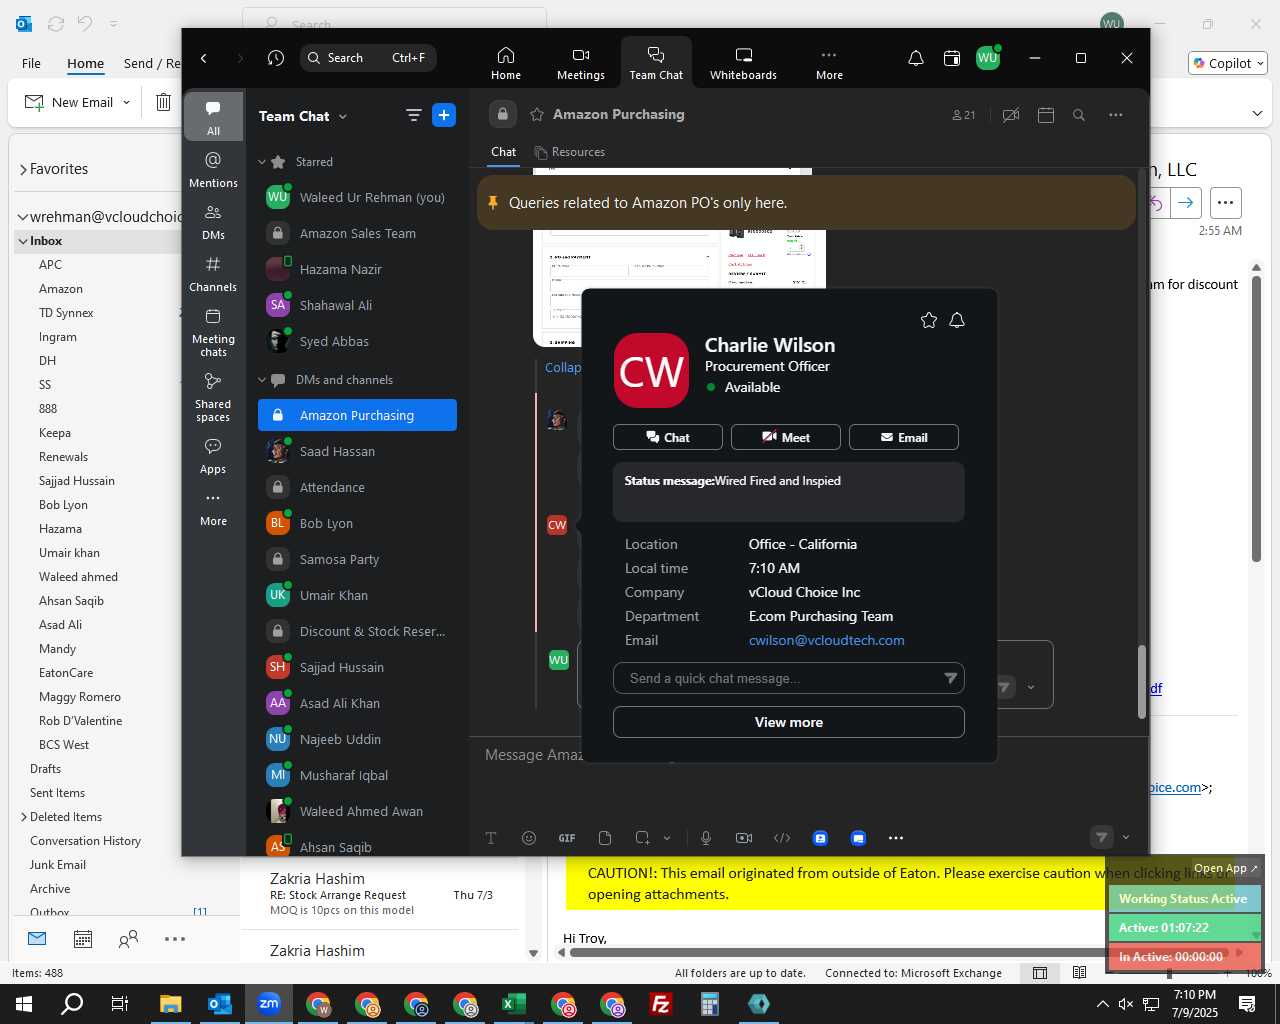Collapse the Outlook Inbox folder
The width and height of the screenshot is (1280, 1024).
tap(22, 241)
